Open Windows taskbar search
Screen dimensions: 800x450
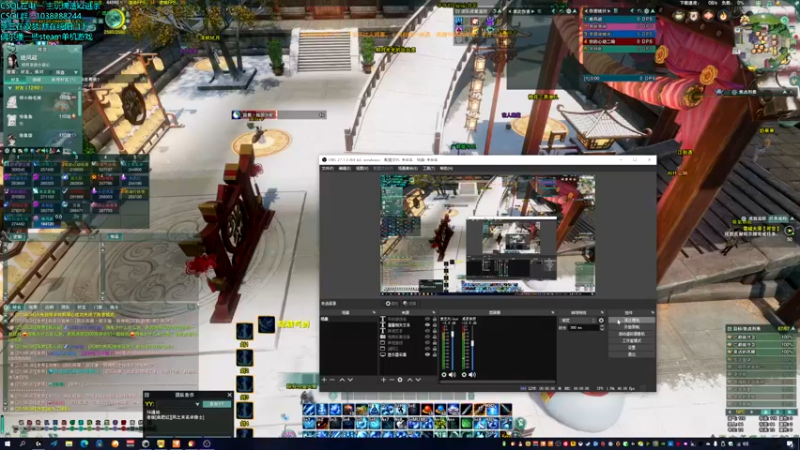tap(22, 444)
